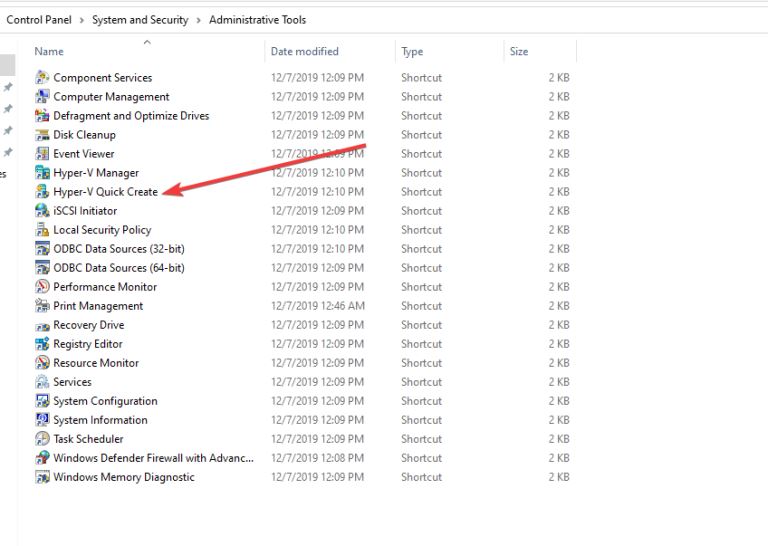Click 2 KB size in Task Scheduler row
The image size is (768, 546).
pos(559,439)
